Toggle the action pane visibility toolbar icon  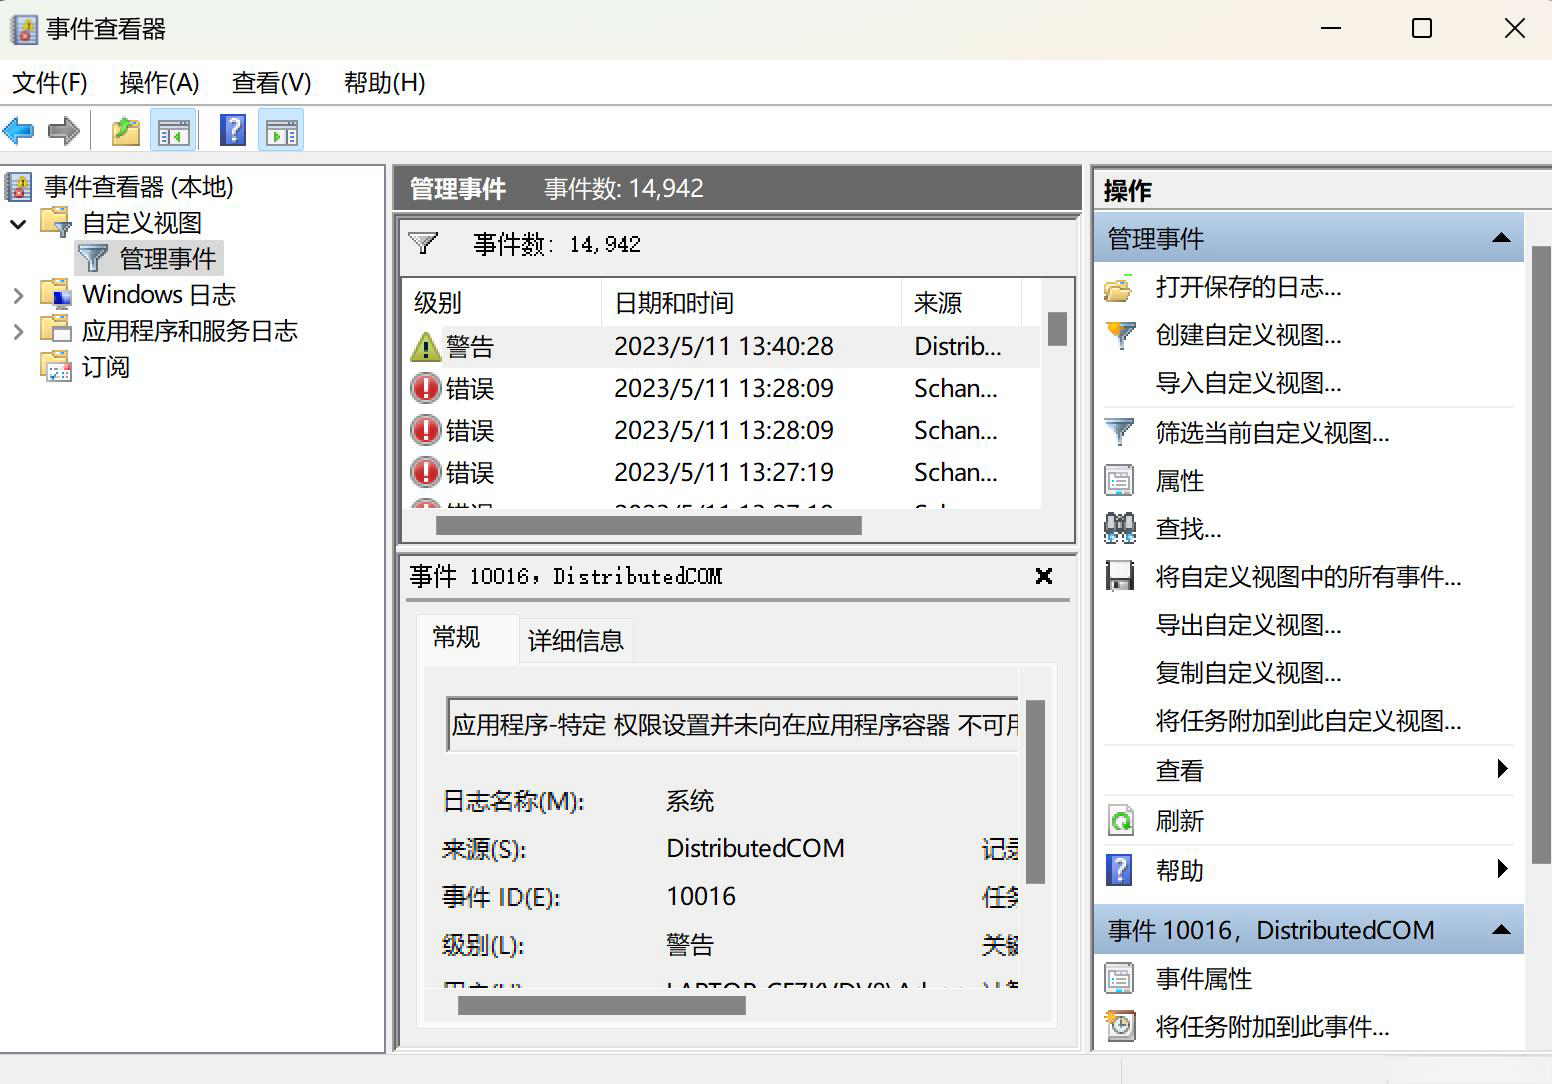click(281, 130)
